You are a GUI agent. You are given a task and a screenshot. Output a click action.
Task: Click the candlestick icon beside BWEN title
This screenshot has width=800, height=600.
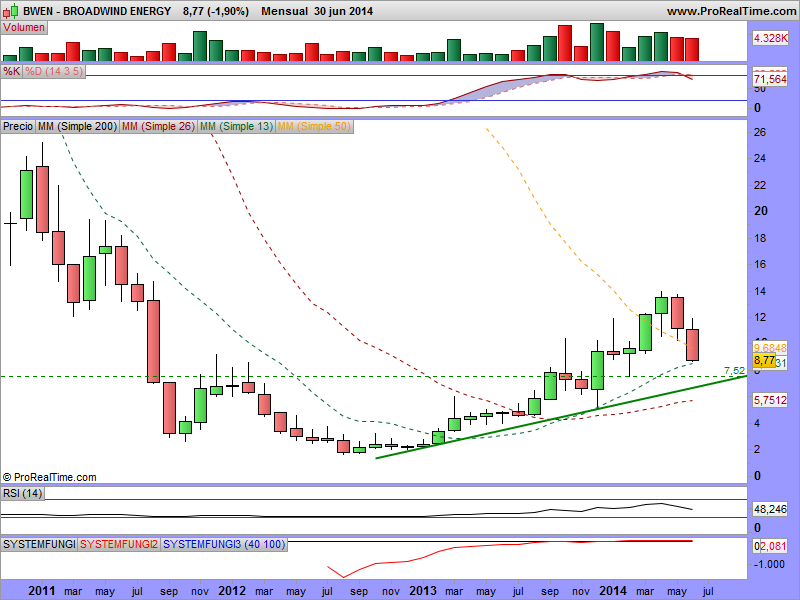12,10
